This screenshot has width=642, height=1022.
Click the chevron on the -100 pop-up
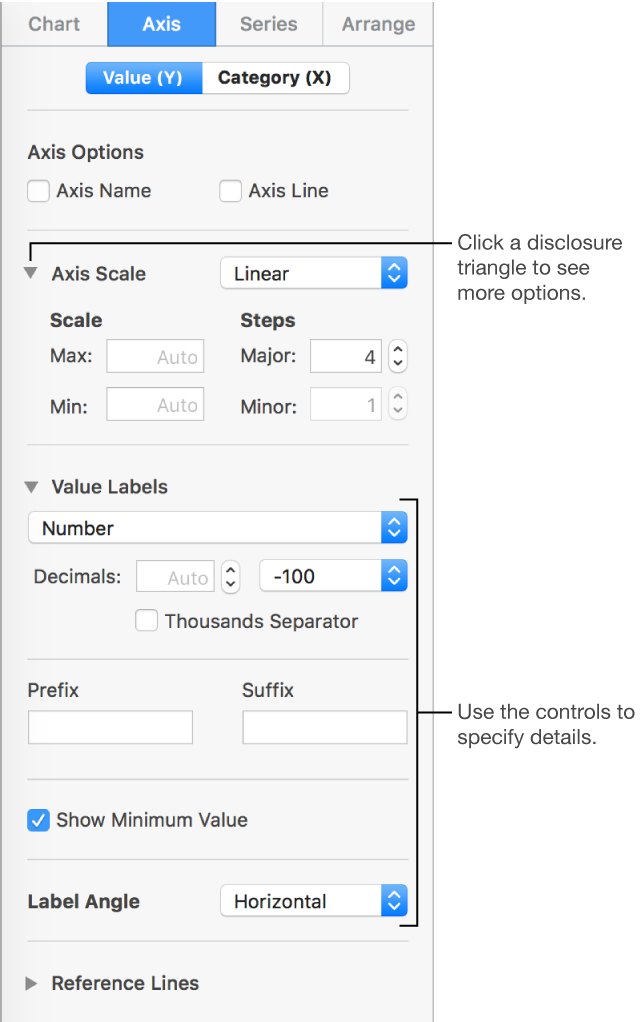point(393,575)
